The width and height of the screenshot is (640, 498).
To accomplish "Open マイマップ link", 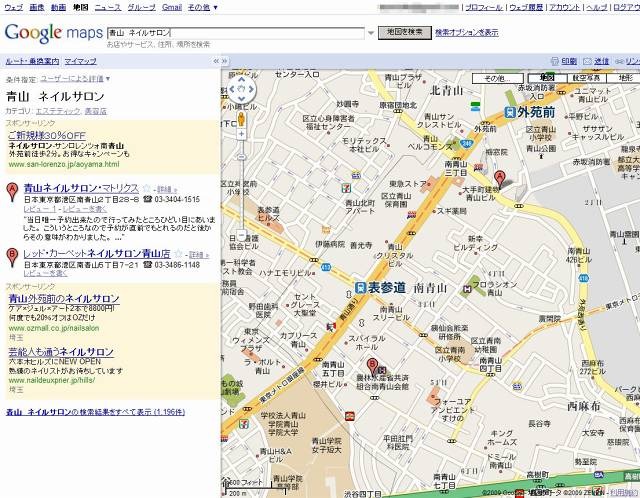I will 80,61.
